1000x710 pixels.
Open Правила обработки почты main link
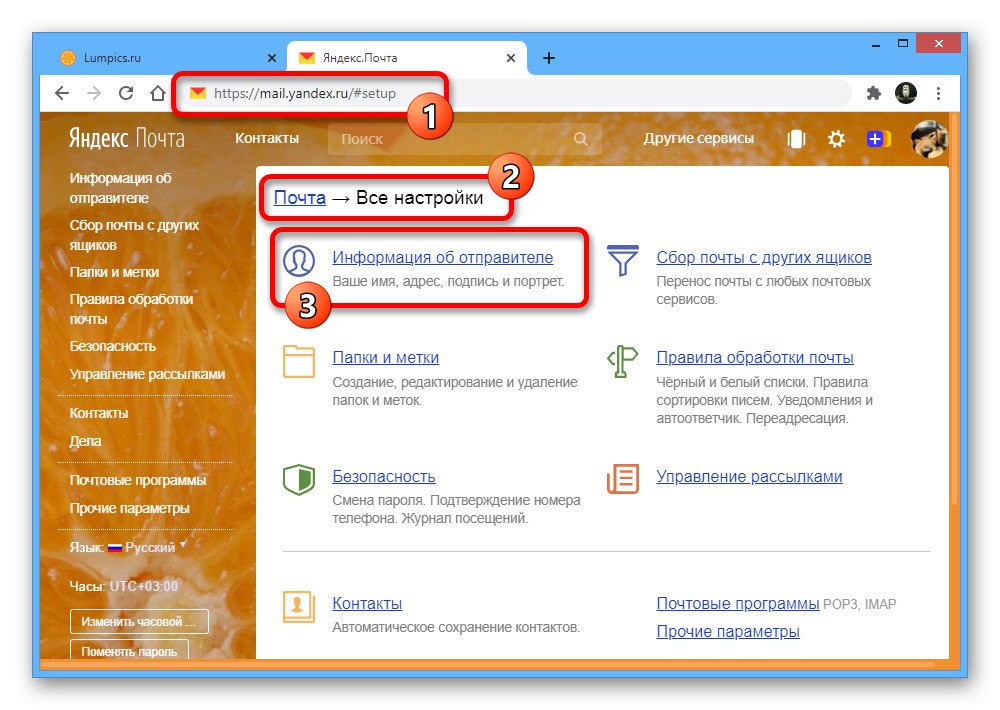click(x=755, y=357)
